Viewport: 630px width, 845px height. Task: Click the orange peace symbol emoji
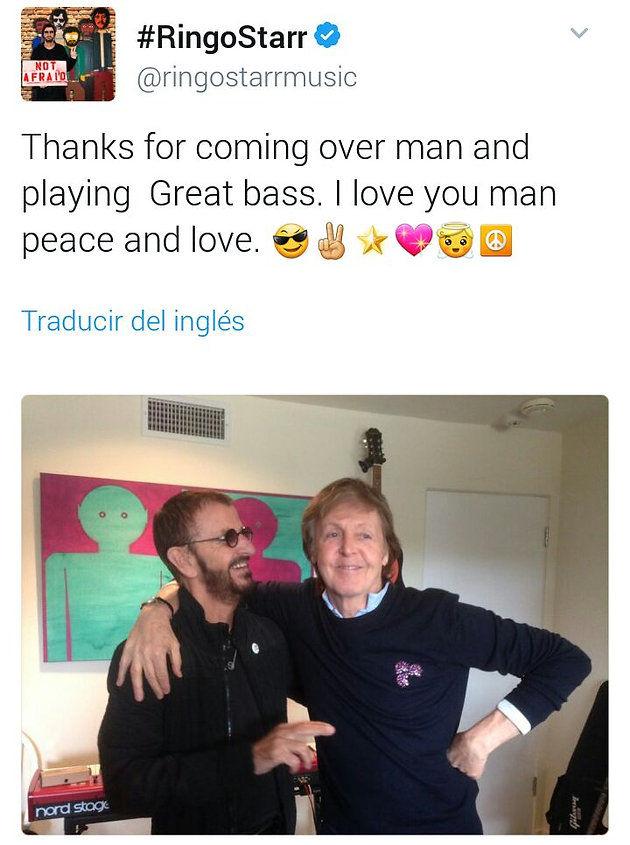496,241
